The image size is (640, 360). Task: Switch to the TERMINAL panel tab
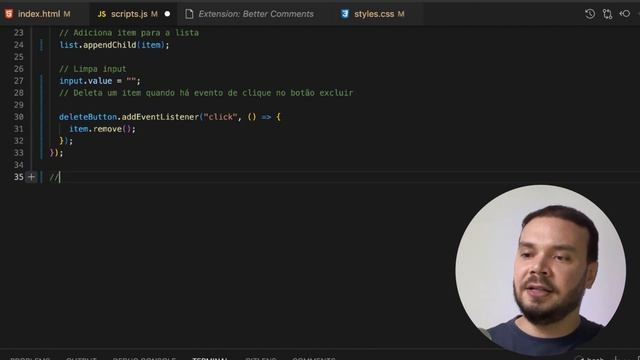coord(210,358)
